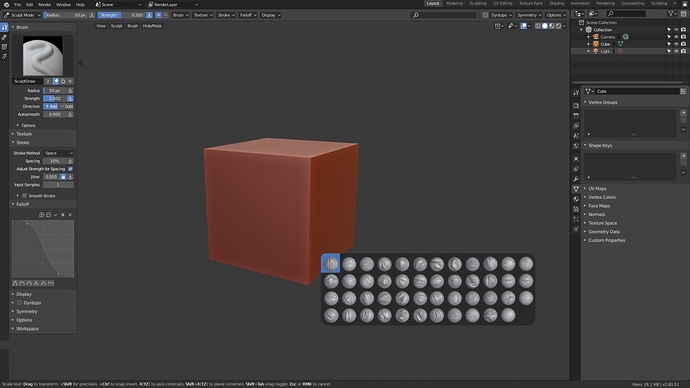Enable the Smooth Stroke checkbox
This screenshot has width=690, height=388.
coord(25,196)
